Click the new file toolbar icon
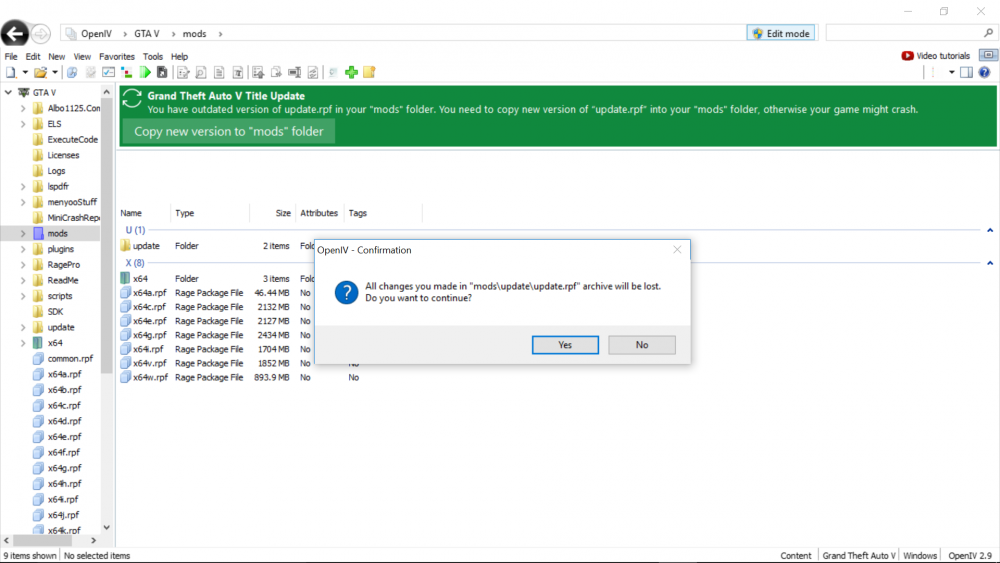Screen dimensions: 1000x563 pyautogui.click(x=11, y=73)
